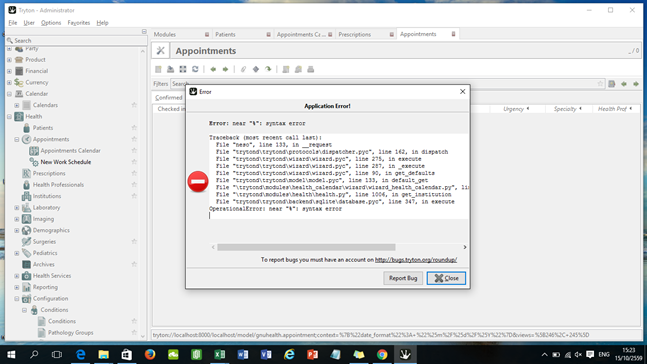This screenshot has width=647, height=364.
Task: Click the right arrow of traceback scrollbar
Action: 465,247
